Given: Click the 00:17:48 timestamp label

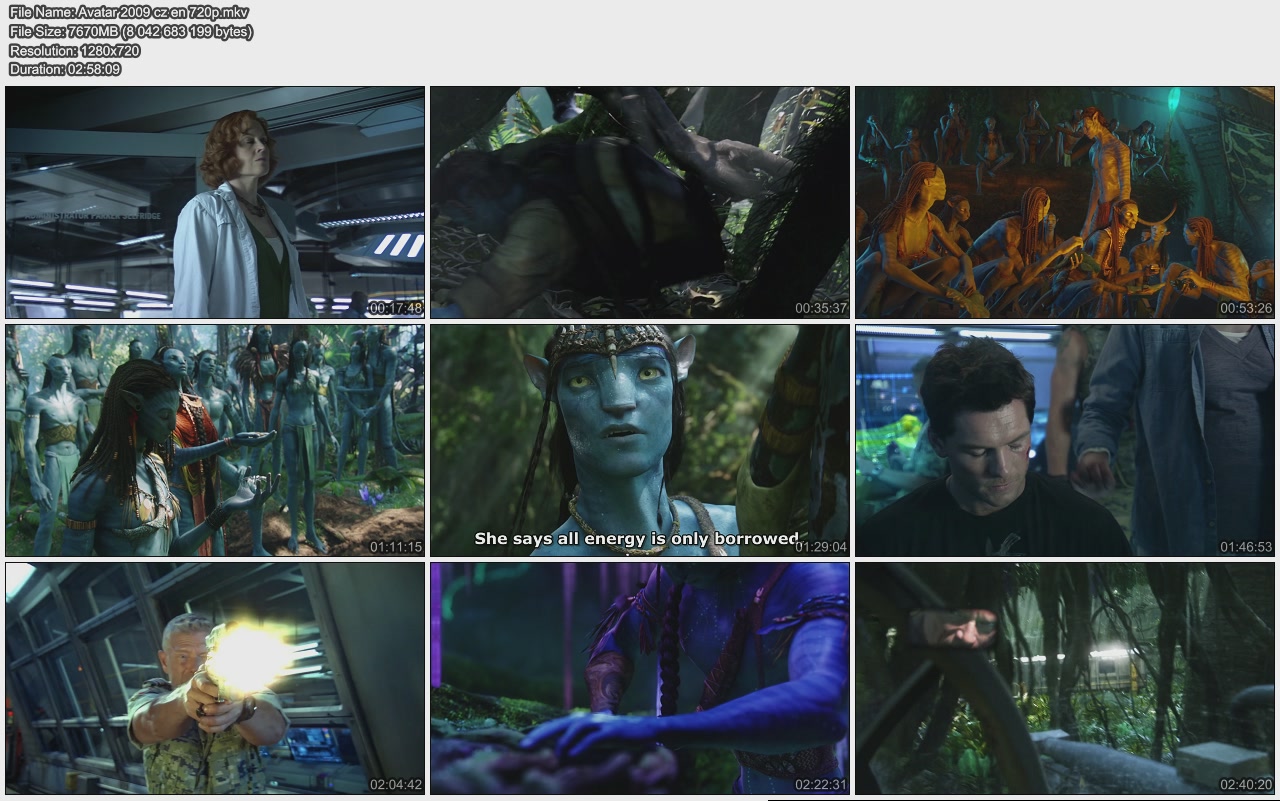Looking at the screenshot, I should [x=395, y=308].
